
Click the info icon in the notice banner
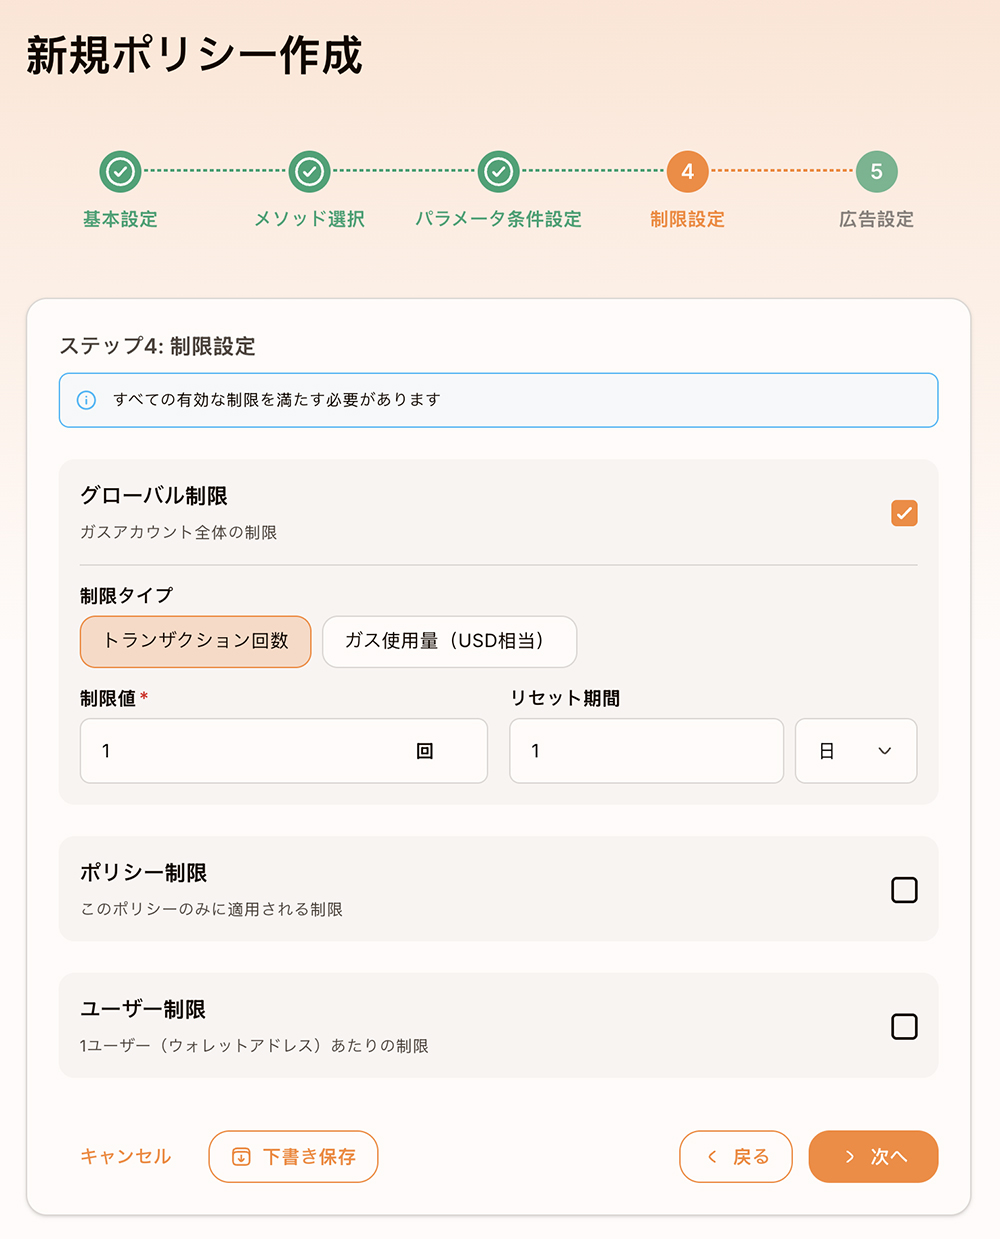pos(87,400)
